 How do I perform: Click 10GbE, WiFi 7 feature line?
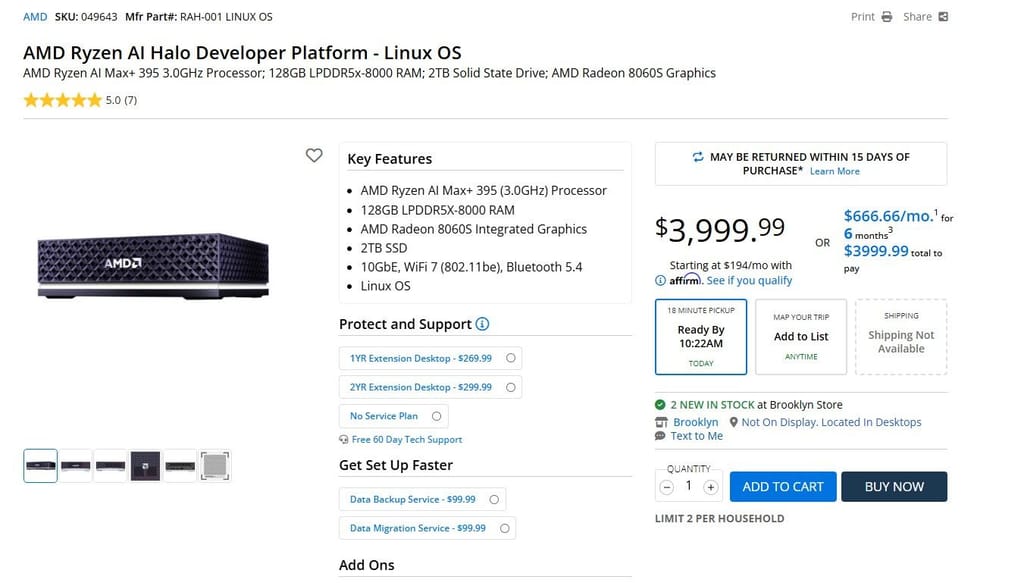coord(472,267)
